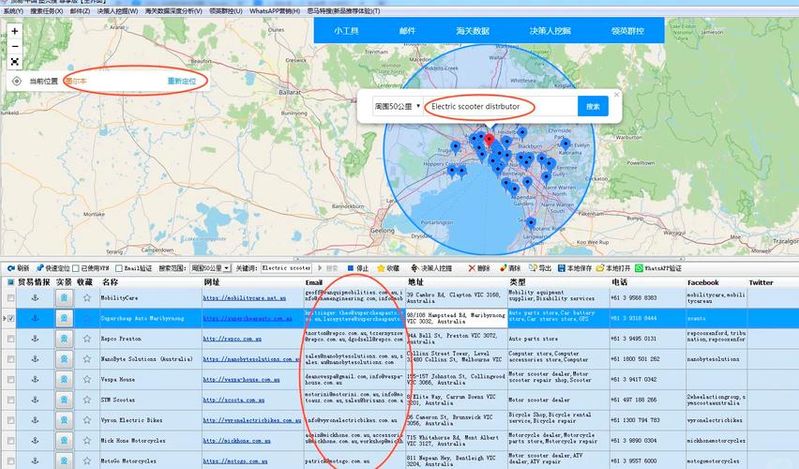Toggle the 已使用VPN checkbox

tap(76, 268)
